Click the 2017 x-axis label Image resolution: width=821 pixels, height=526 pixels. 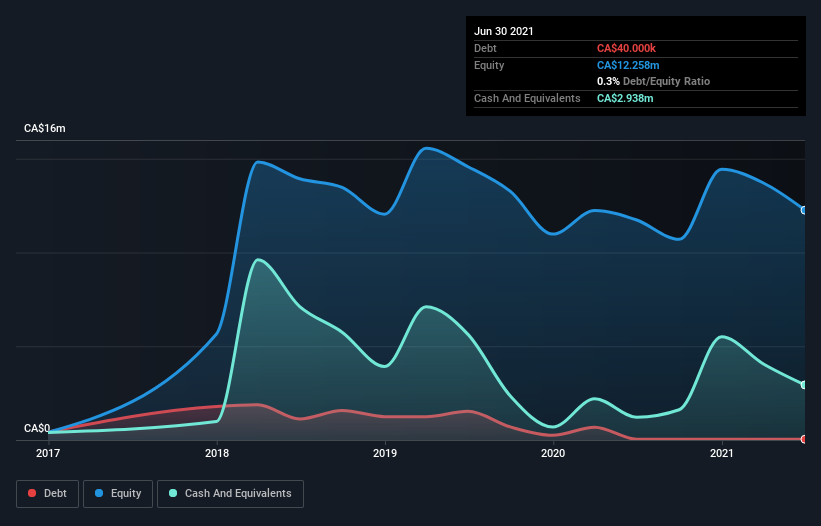(x=48, y=453)
